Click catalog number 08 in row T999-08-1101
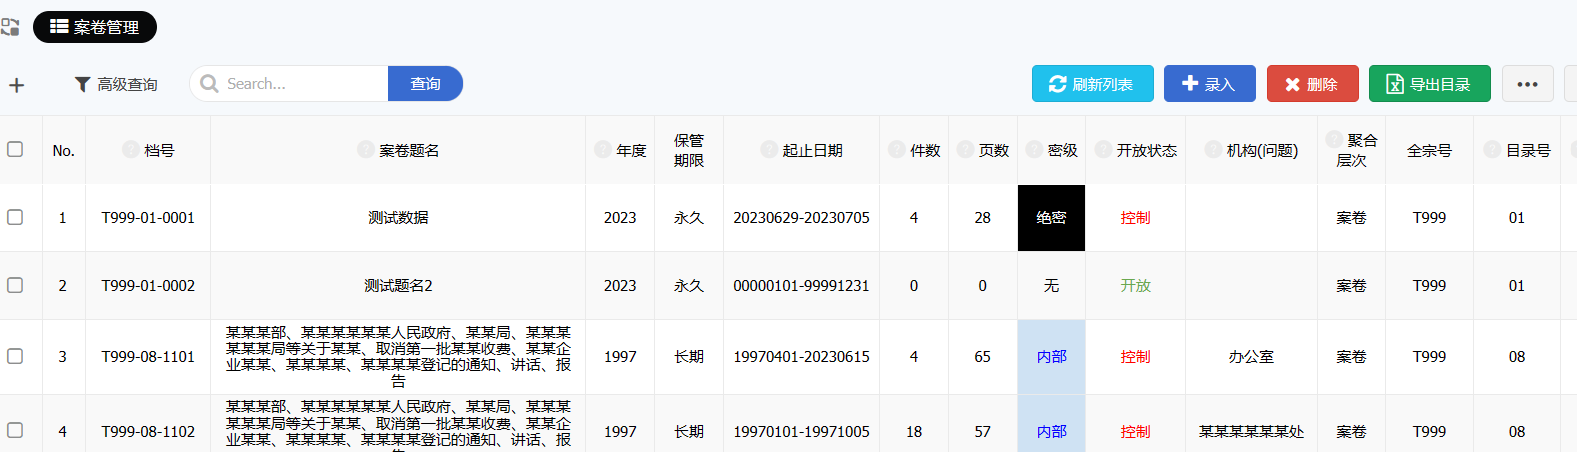 coord(1517,356)
